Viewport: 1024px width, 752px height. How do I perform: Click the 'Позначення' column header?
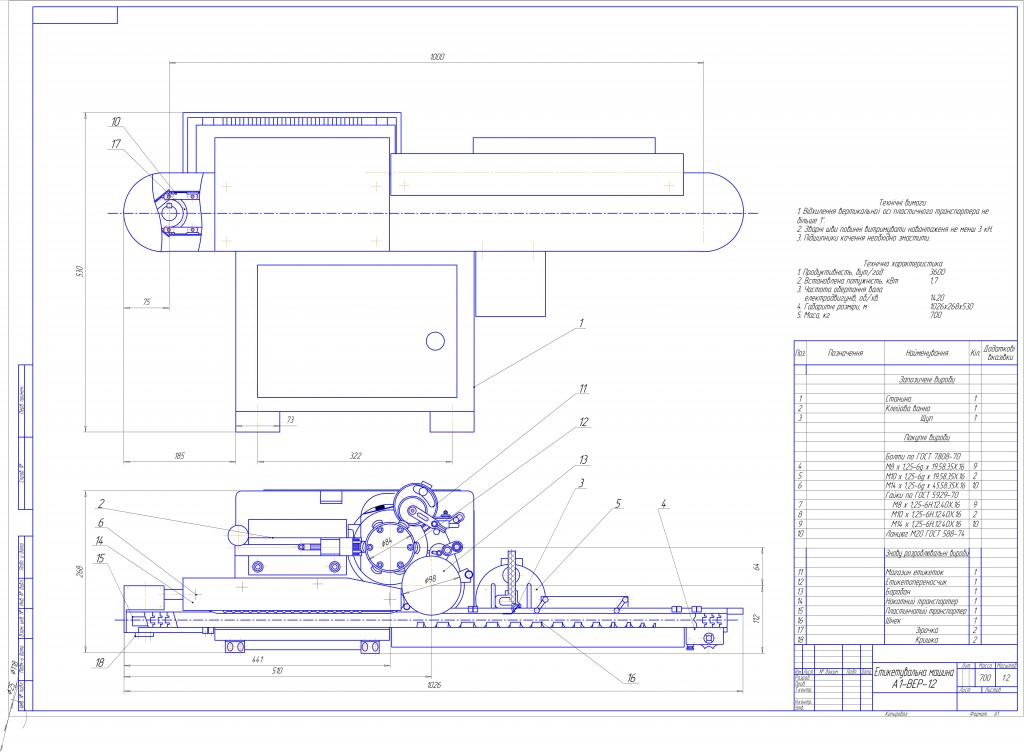coord(845,352)
